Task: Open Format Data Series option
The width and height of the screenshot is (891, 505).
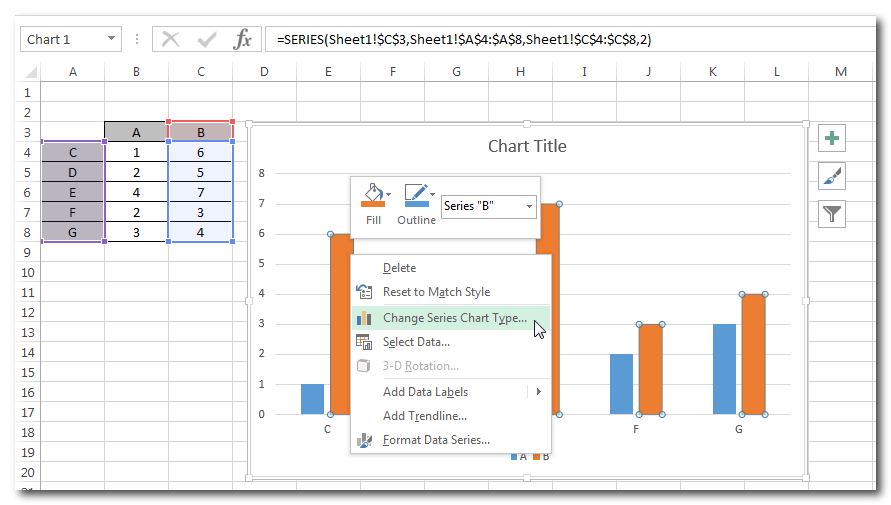Action: tap(436, 440)
